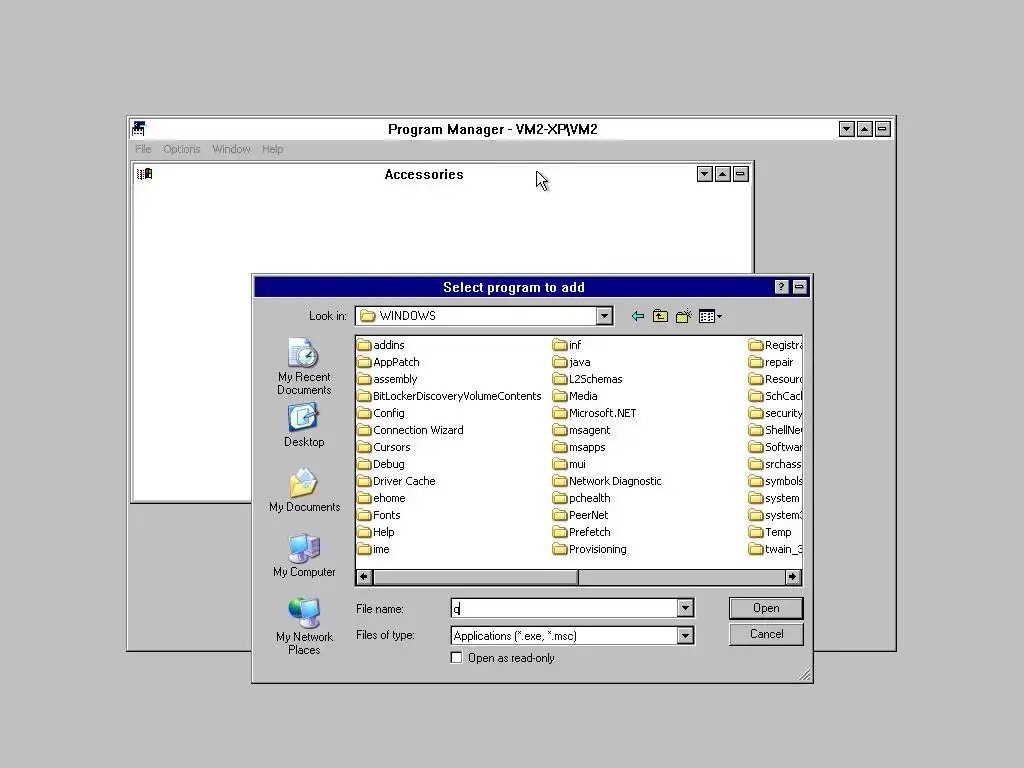Open My Recent Documents shortcut
The image size is (1024, 768).
pyautogui.click(x=304, y=366)
